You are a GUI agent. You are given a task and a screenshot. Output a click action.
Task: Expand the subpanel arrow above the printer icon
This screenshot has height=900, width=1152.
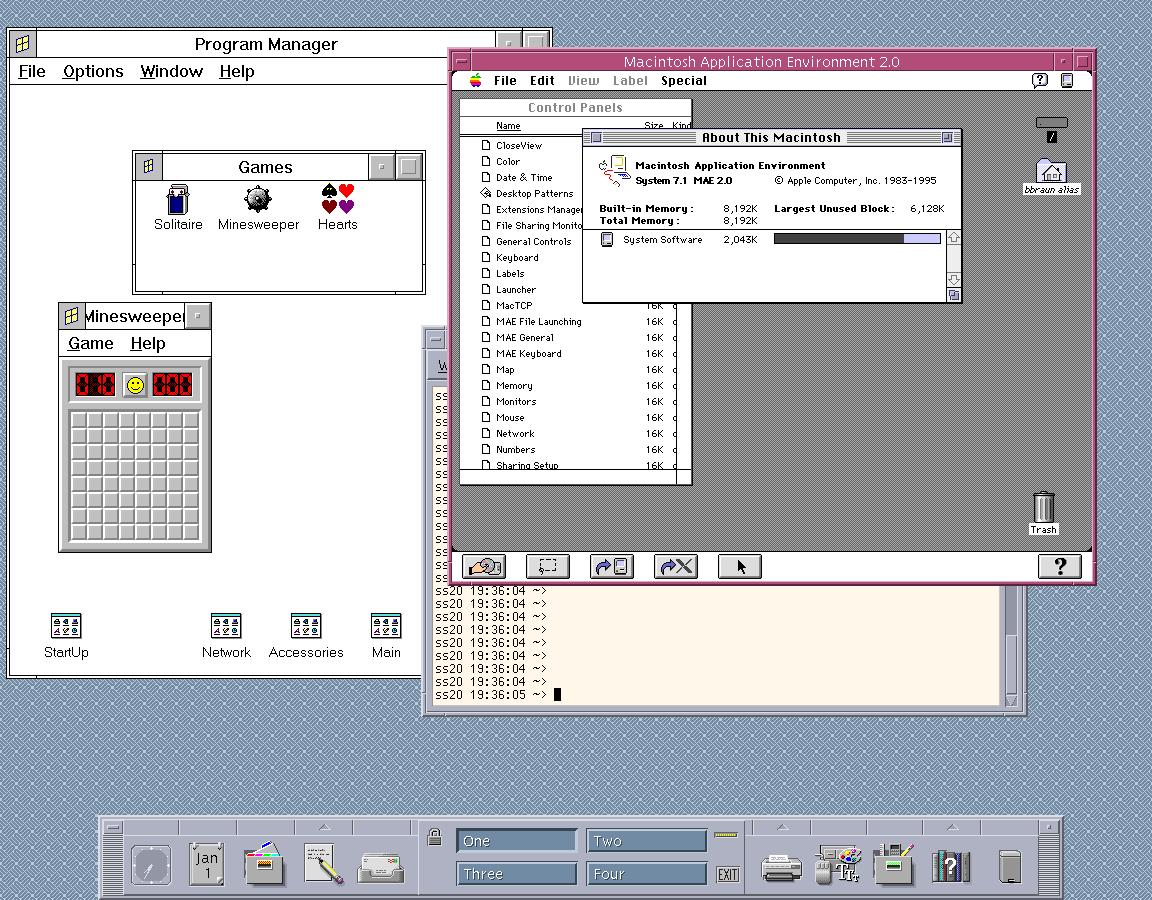781,827
